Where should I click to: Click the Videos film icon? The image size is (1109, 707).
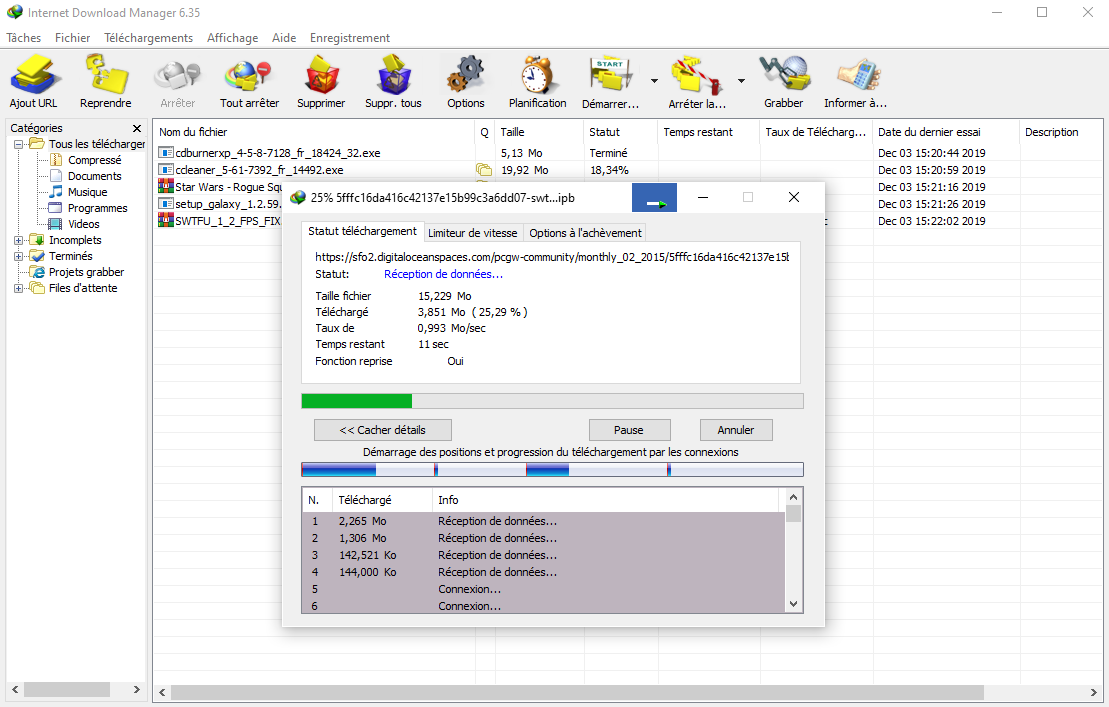(x=55, y=224)
